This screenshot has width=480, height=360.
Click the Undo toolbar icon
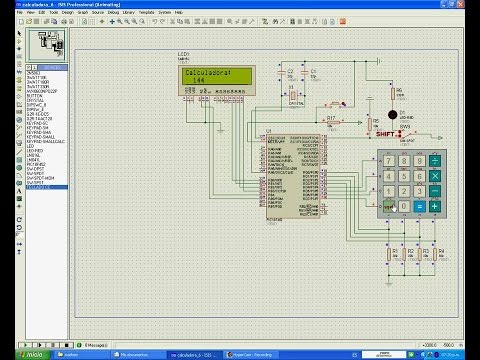coord(154,22)
